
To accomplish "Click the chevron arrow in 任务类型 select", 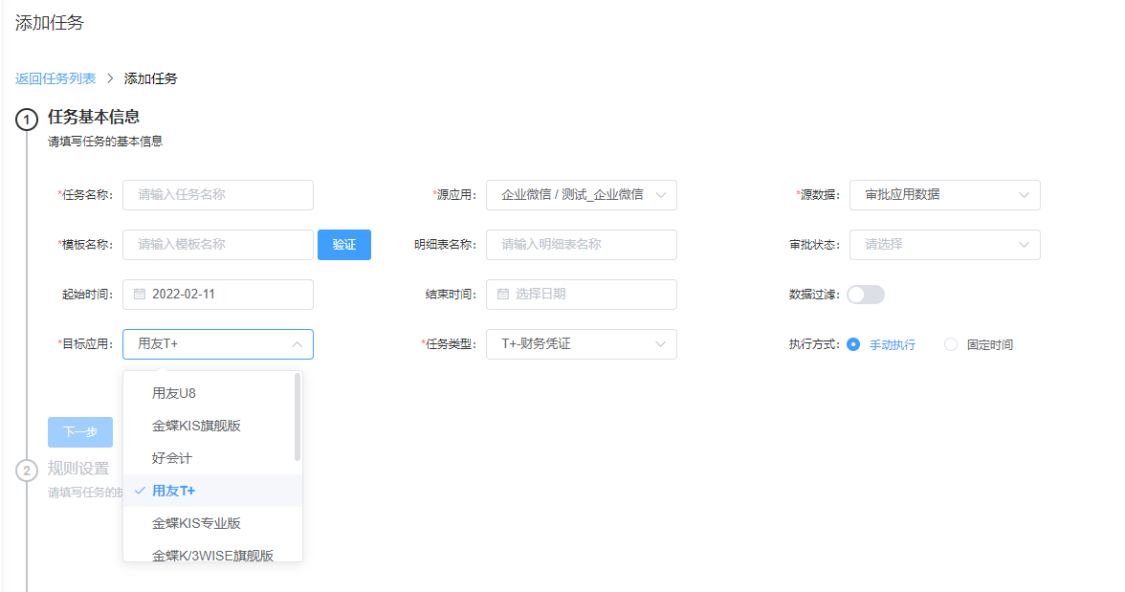I will [x=660, y=344].
